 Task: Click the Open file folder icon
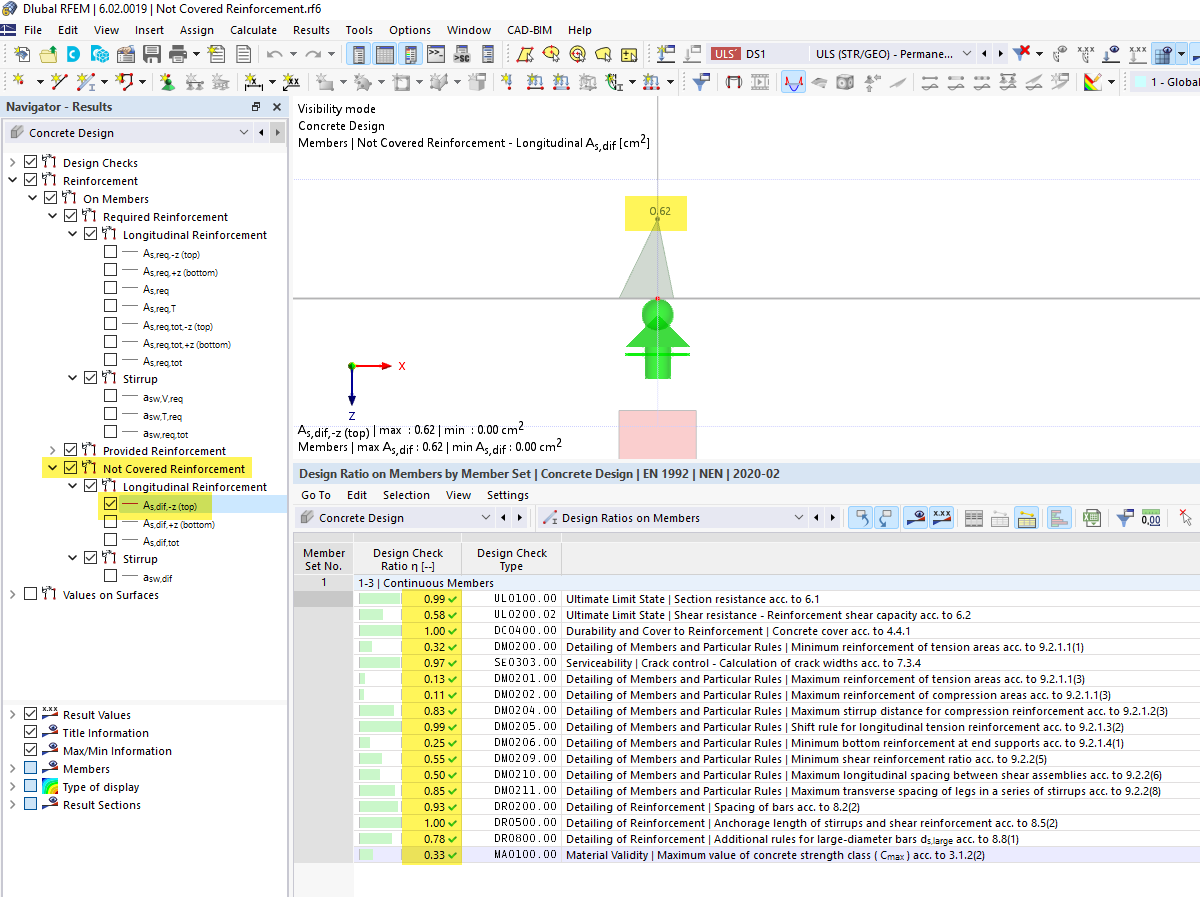[47, 54]
